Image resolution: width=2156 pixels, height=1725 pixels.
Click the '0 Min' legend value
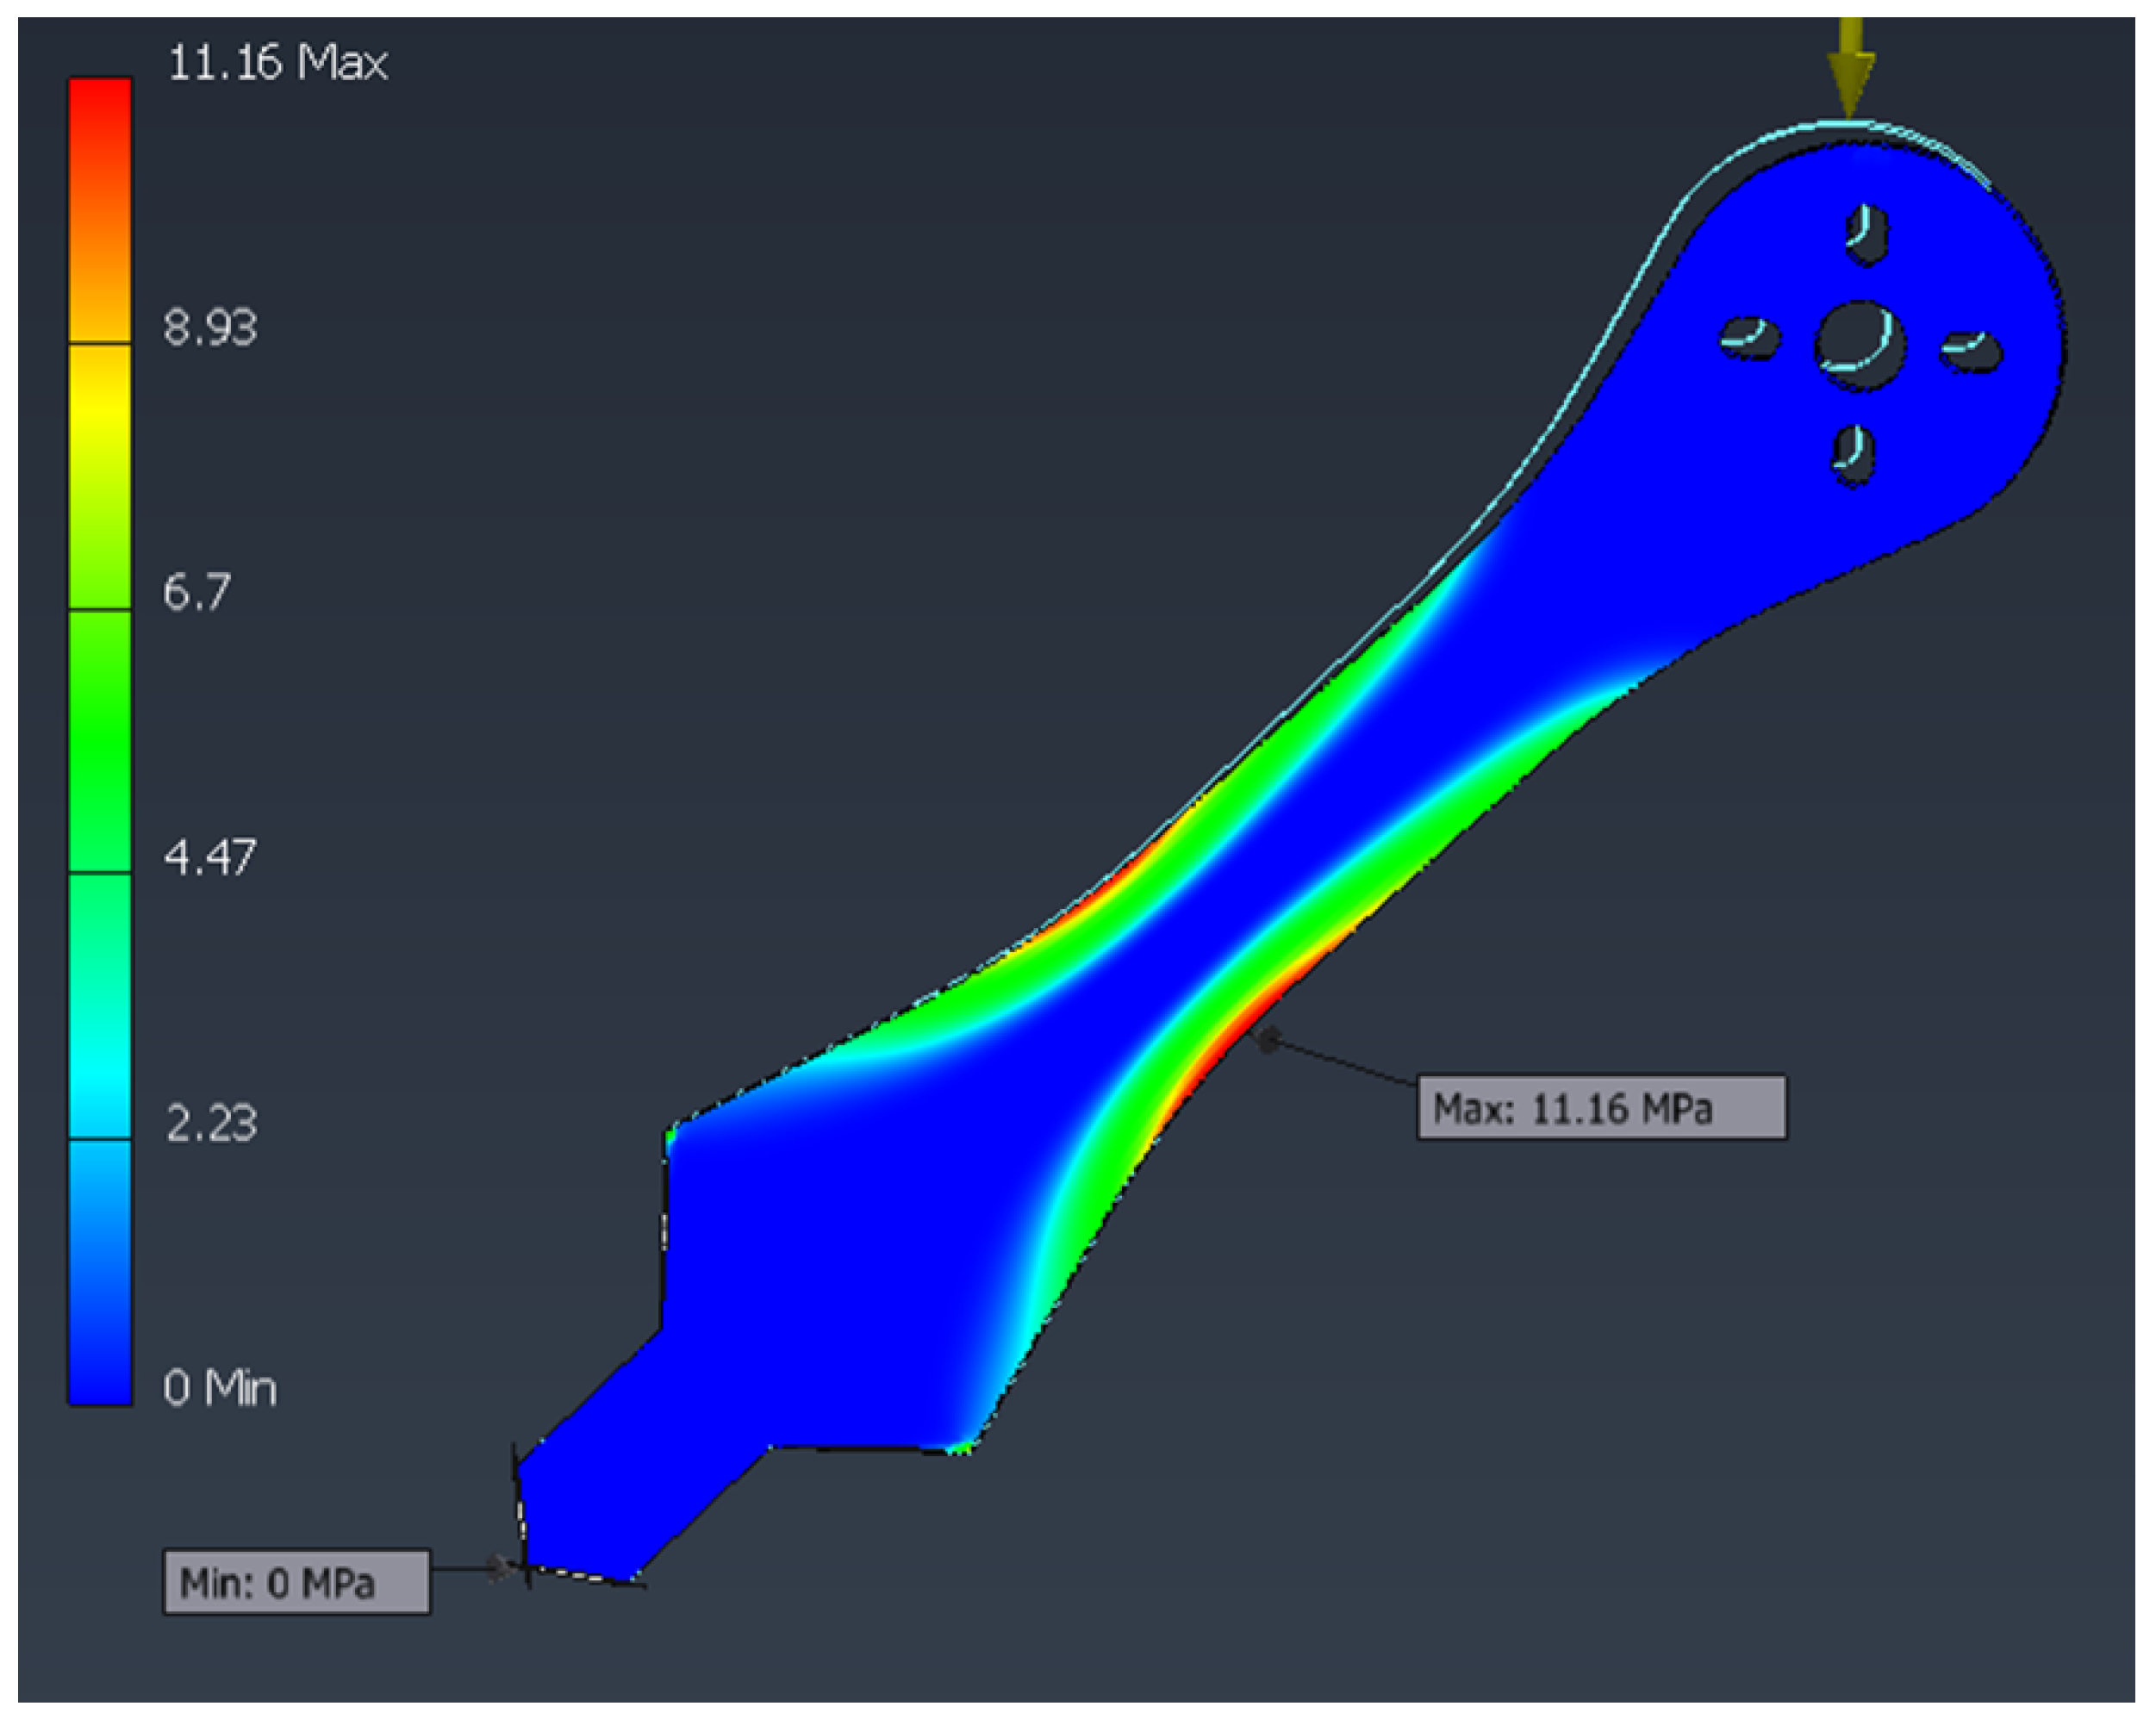tap(219, 1388)
